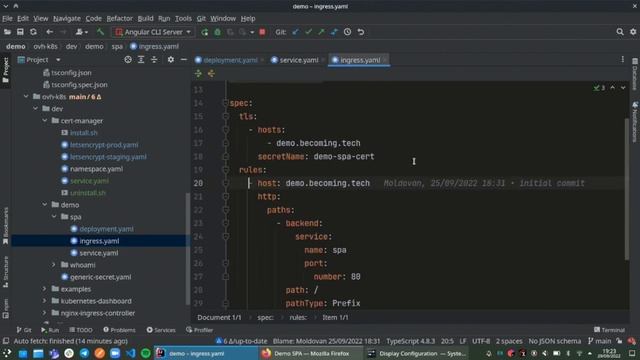640x360 pixels.
Task: Toggle code fold at line 23 backend
Action: point(225,223)
